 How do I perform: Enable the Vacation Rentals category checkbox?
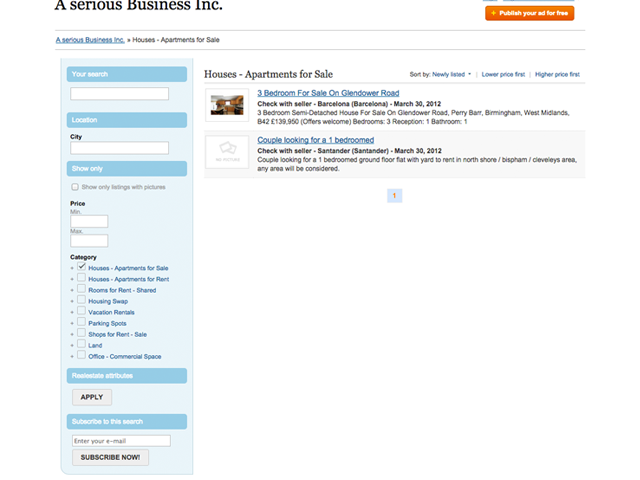(82, 312)
